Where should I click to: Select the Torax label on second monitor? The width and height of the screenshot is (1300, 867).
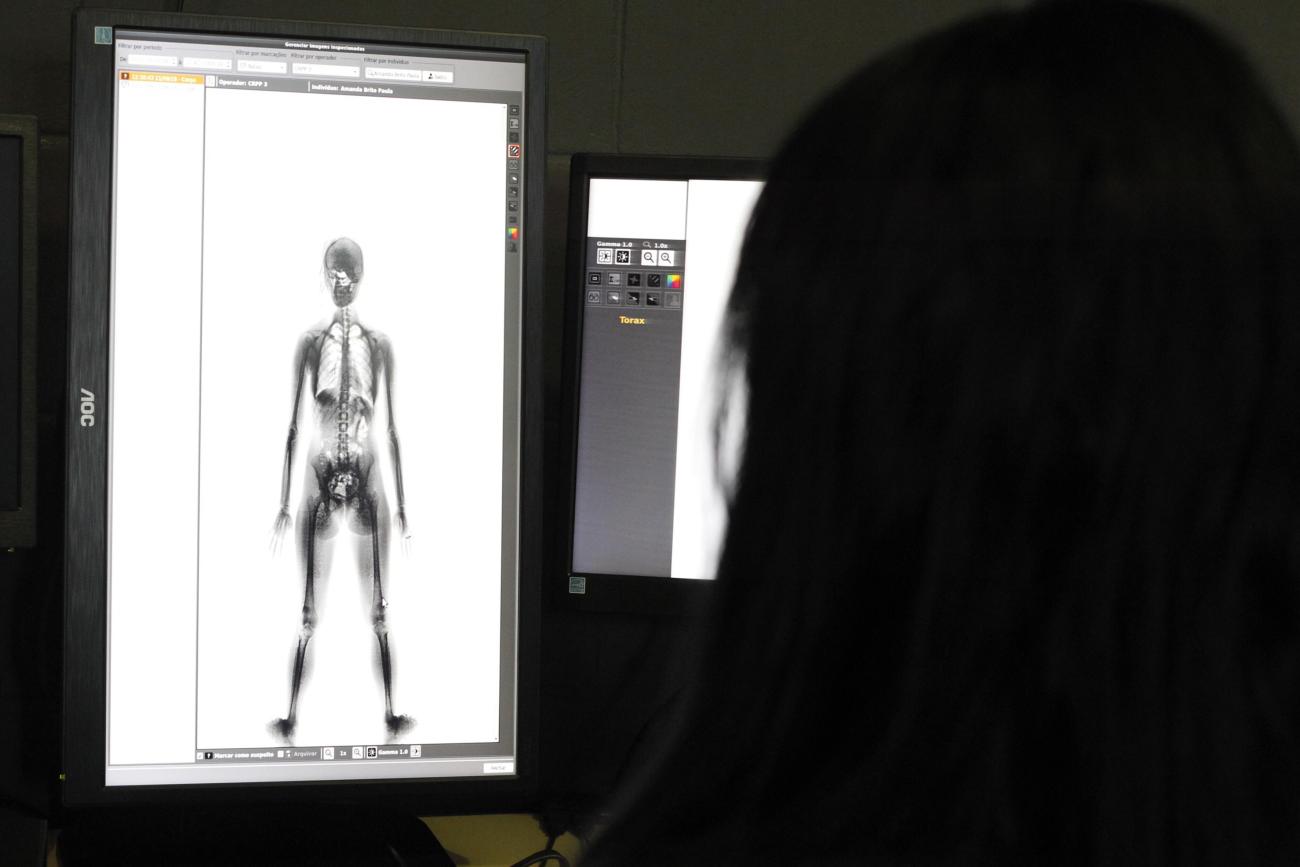(632, 320)
